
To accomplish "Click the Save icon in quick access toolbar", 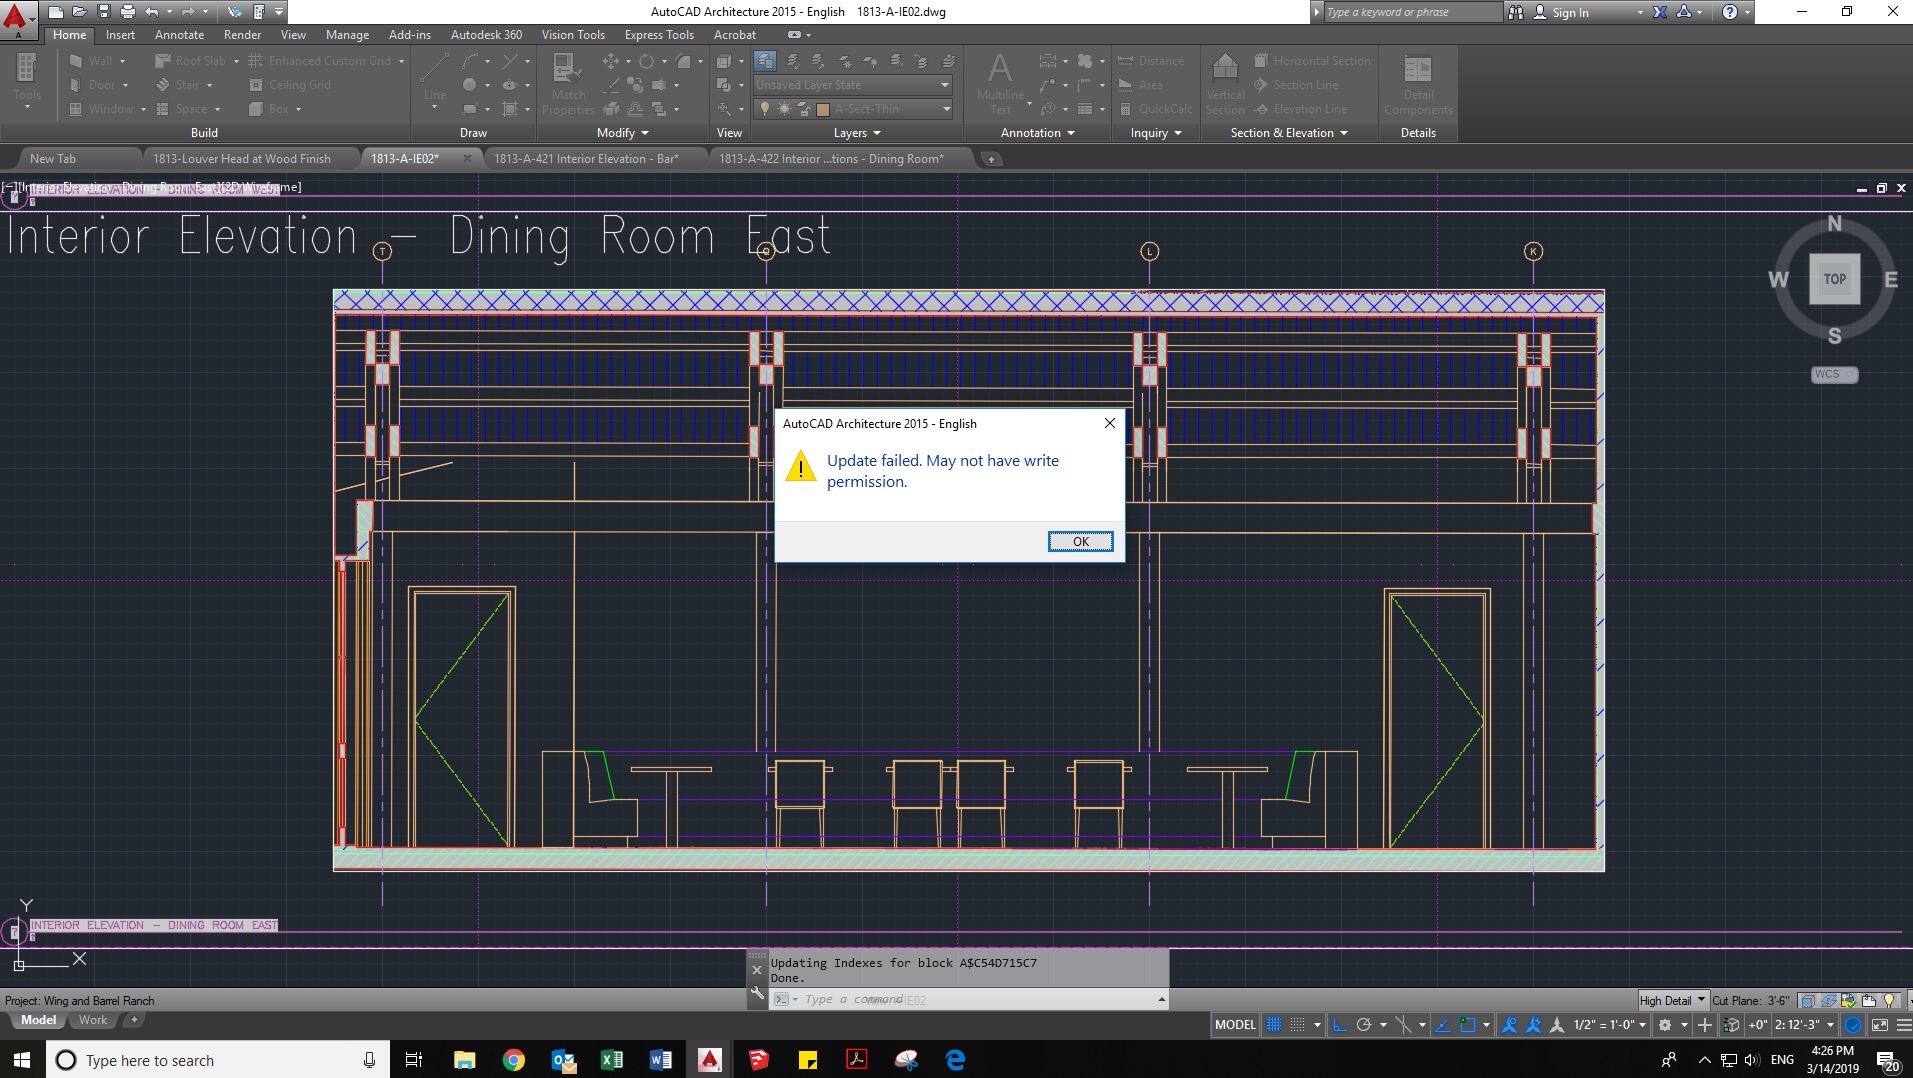I will [103, 12].
